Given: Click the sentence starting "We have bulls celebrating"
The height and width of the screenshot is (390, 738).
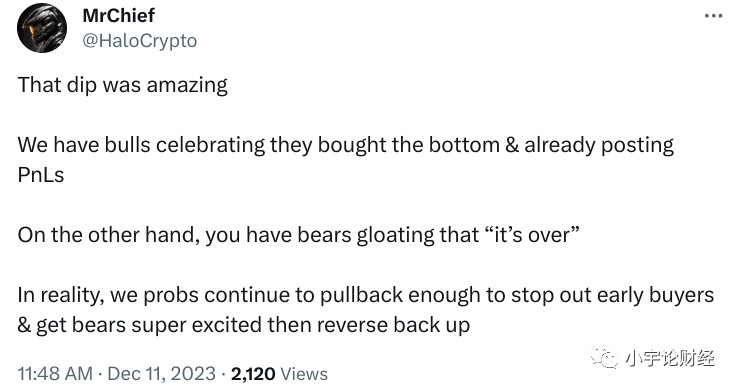Looking at the screenshot, I should (345, 160).
